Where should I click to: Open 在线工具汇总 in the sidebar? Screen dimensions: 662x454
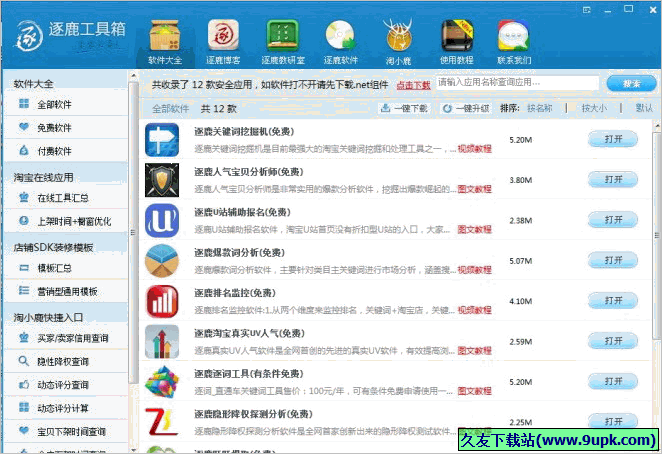(65, 197)
